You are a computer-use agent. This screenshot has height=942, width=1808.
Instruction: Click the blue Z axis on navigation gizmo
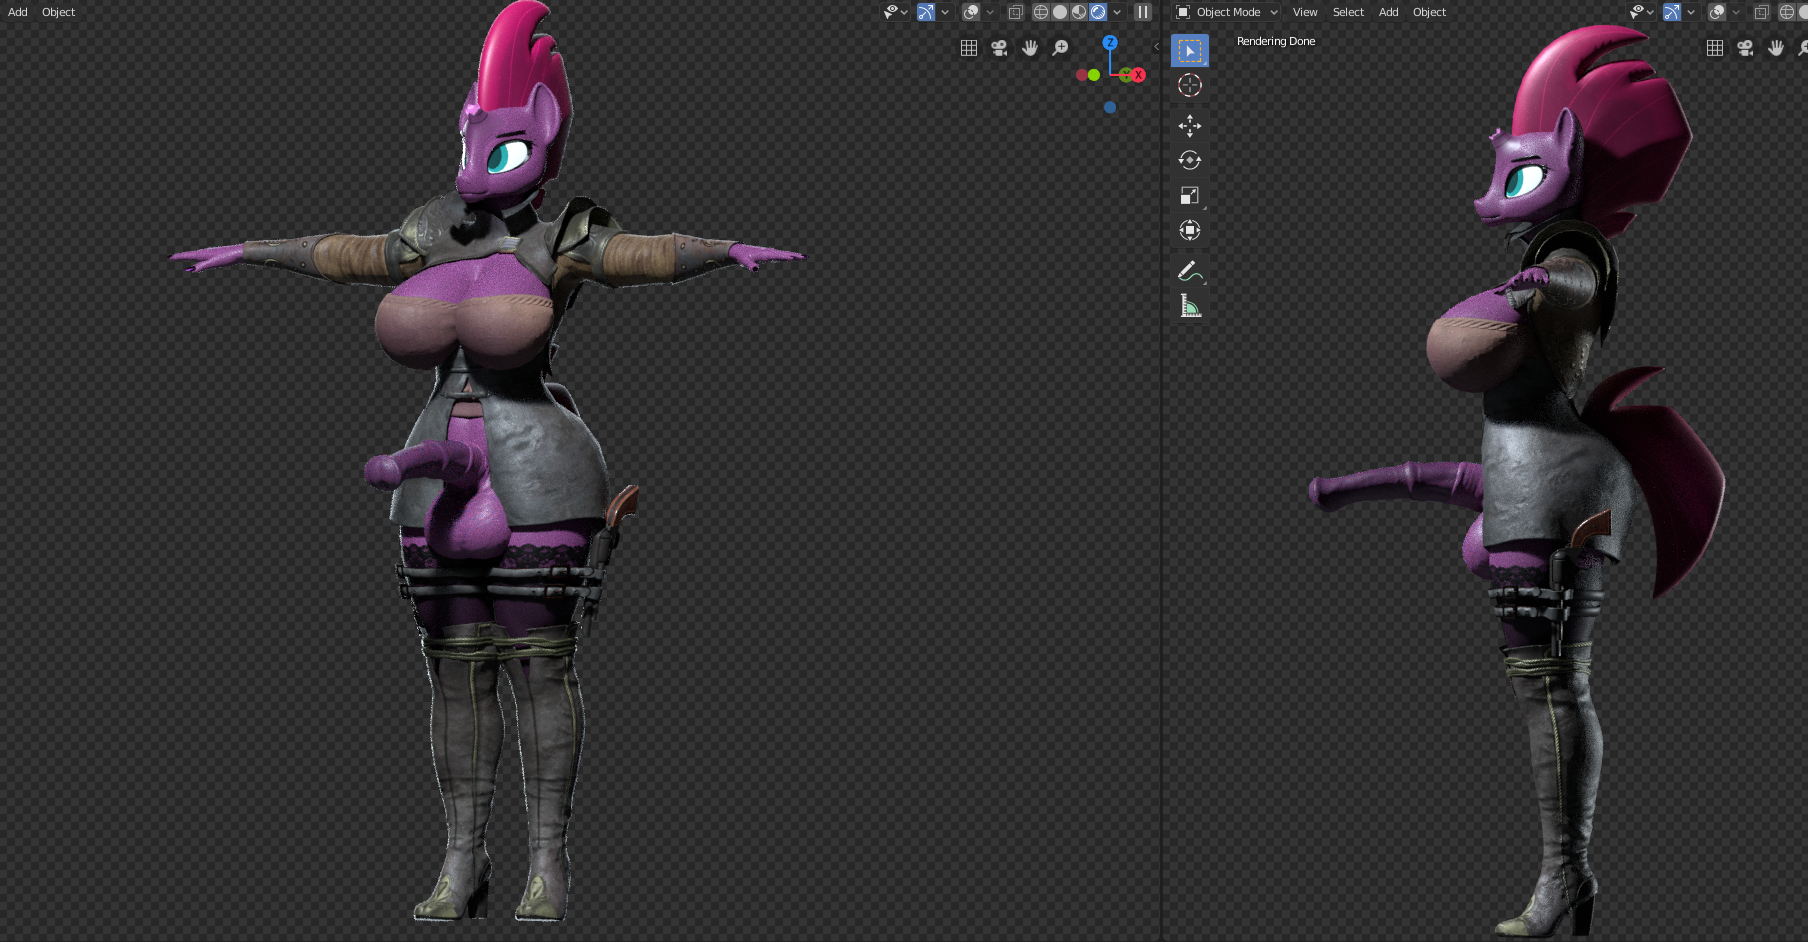click(1110, 43)
